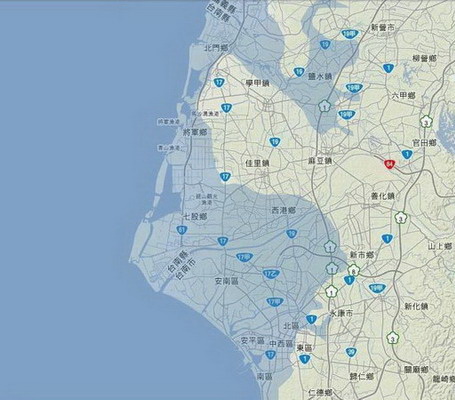Select the 安平區 district label
455x400 pixels.
tap(253, 341)
